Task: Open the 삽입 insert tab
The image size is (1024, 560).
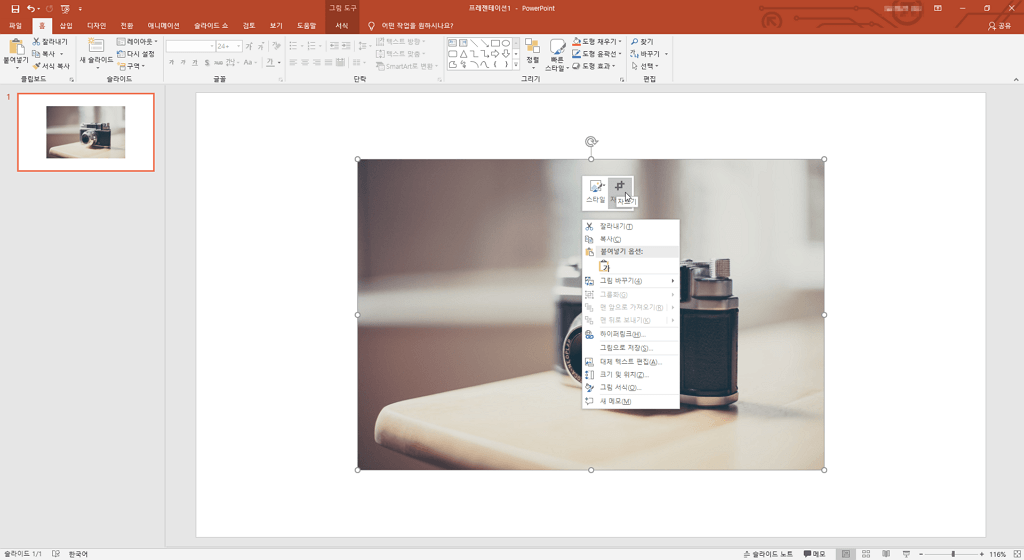Action: 66,25
